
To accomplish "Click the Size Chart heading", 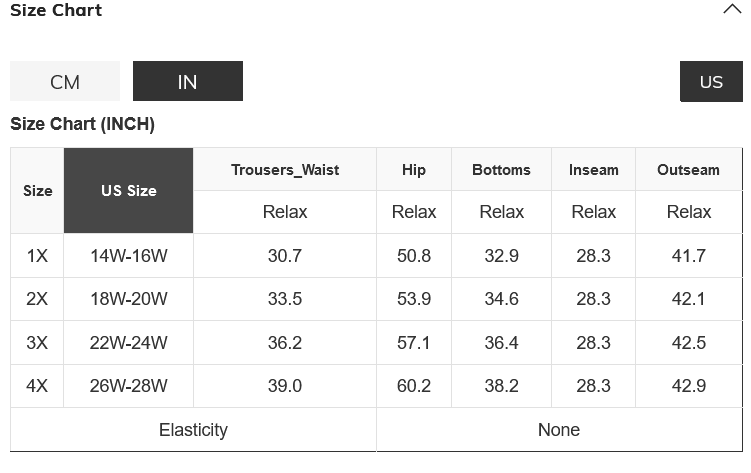I will point(56,10).
